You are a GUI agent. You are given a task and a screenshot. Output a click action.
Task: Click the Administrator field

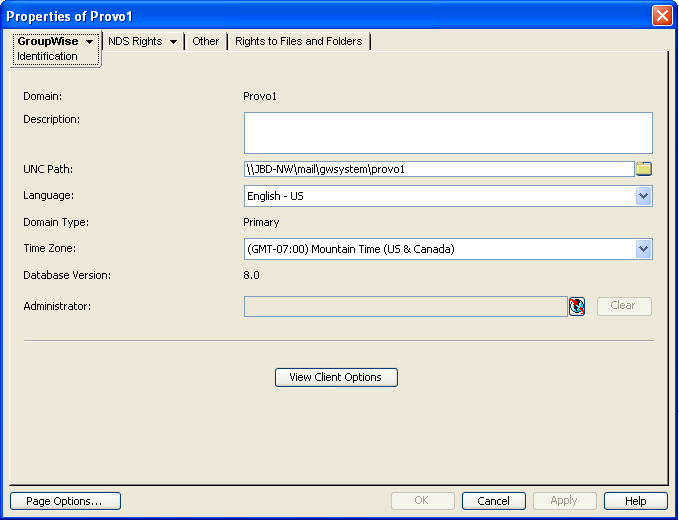[x=406, y=306]
